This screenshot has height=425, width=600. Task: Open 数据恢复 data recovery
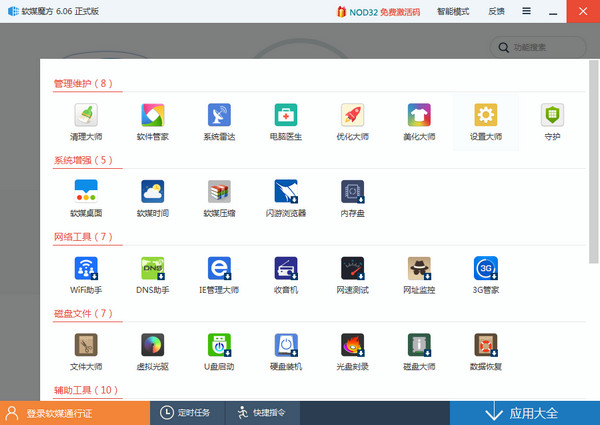click(486, 352)
